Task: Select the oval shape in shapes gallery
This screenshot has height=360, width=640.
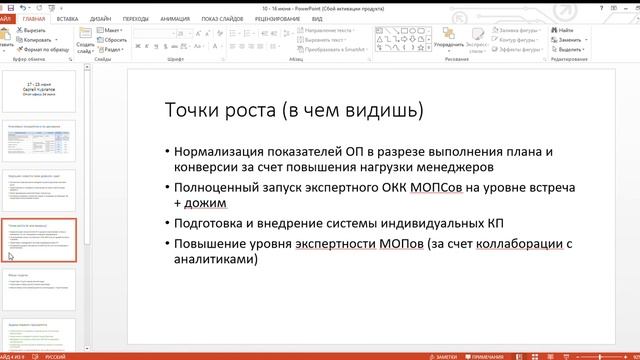Action: tap(412, 31)
